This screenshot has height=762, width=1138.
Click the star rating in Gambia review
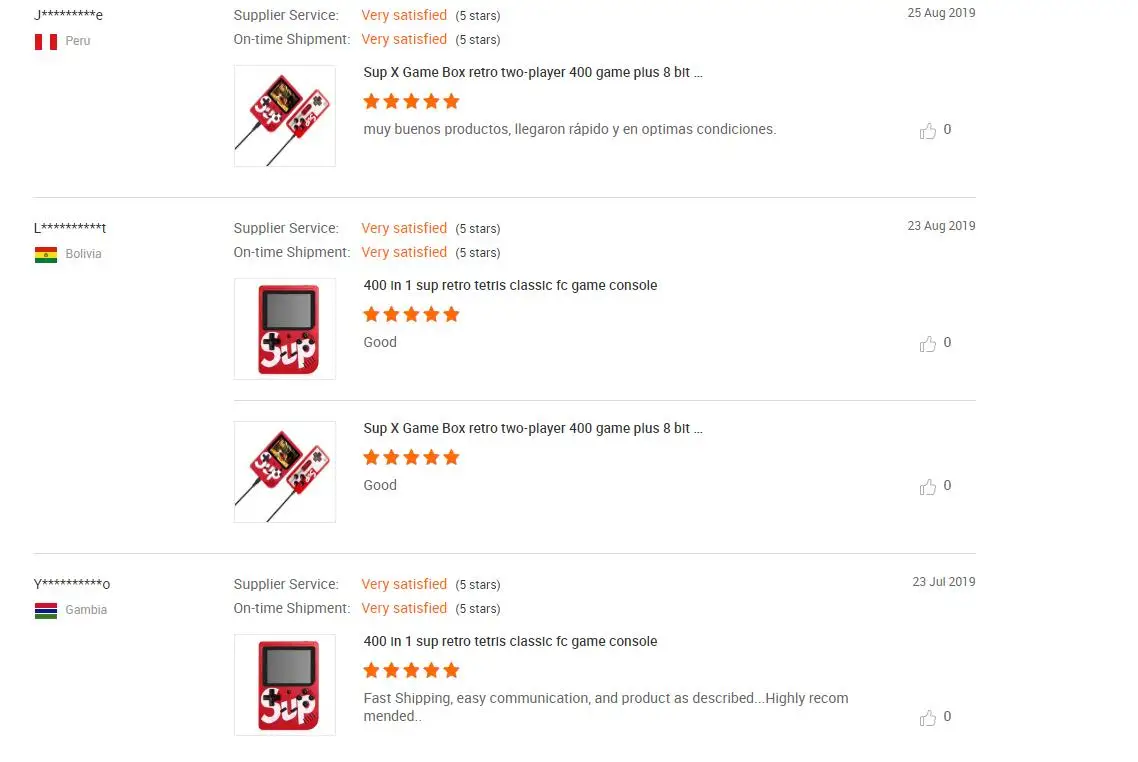pos(412,670)
